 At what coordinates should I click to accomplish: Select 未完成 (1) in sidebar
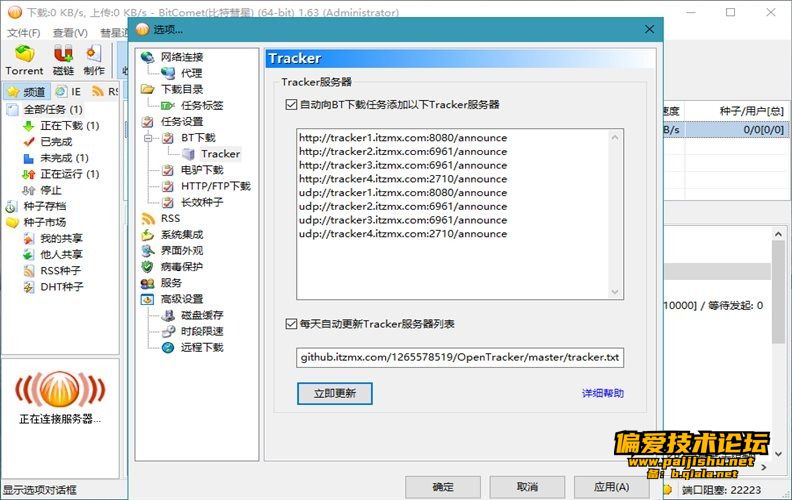(64, 158)
